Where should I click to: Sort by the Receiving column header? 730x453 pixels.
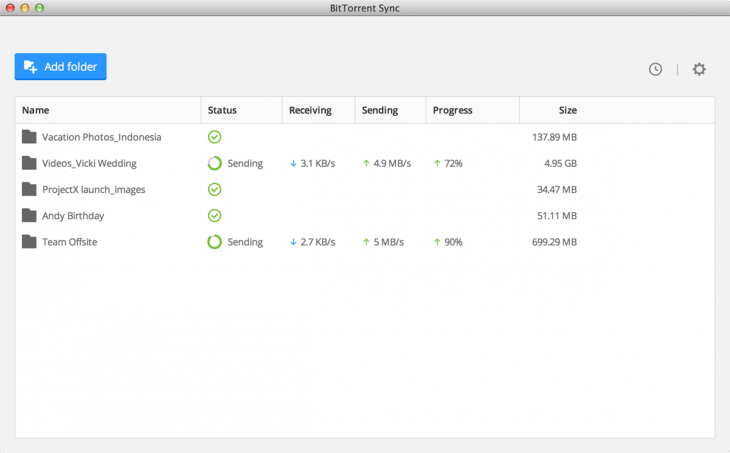click(310, 110)
